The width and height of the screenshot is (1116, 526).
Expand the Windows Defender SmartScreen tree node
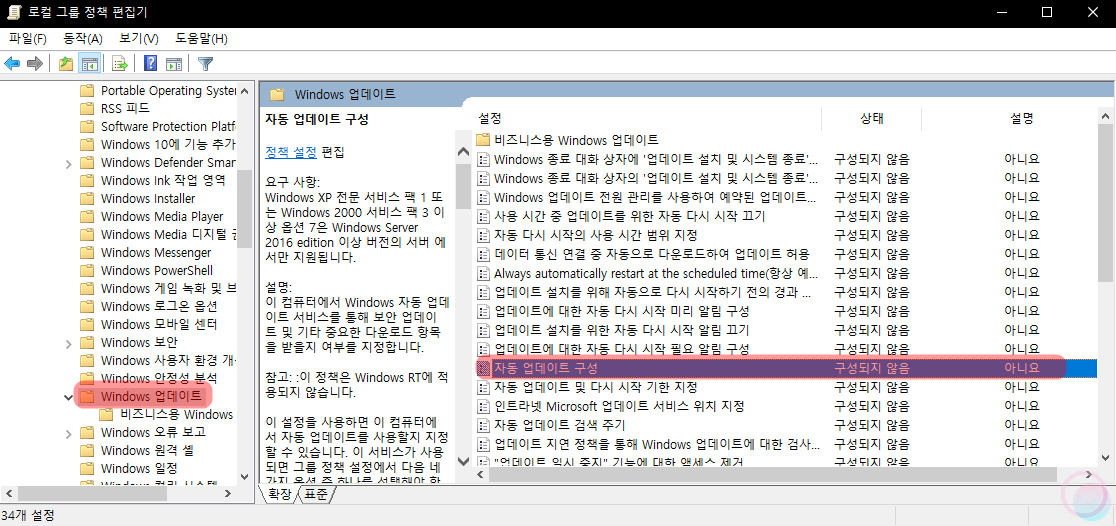(68, 163)
